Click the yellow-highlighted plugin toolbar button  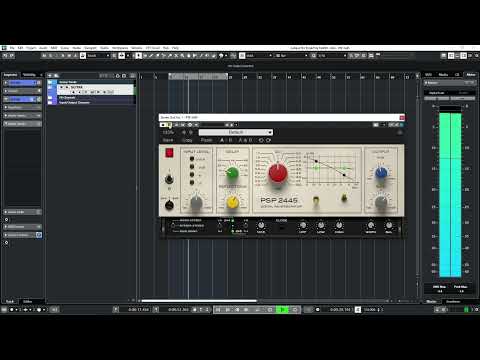tap(170, 125)
